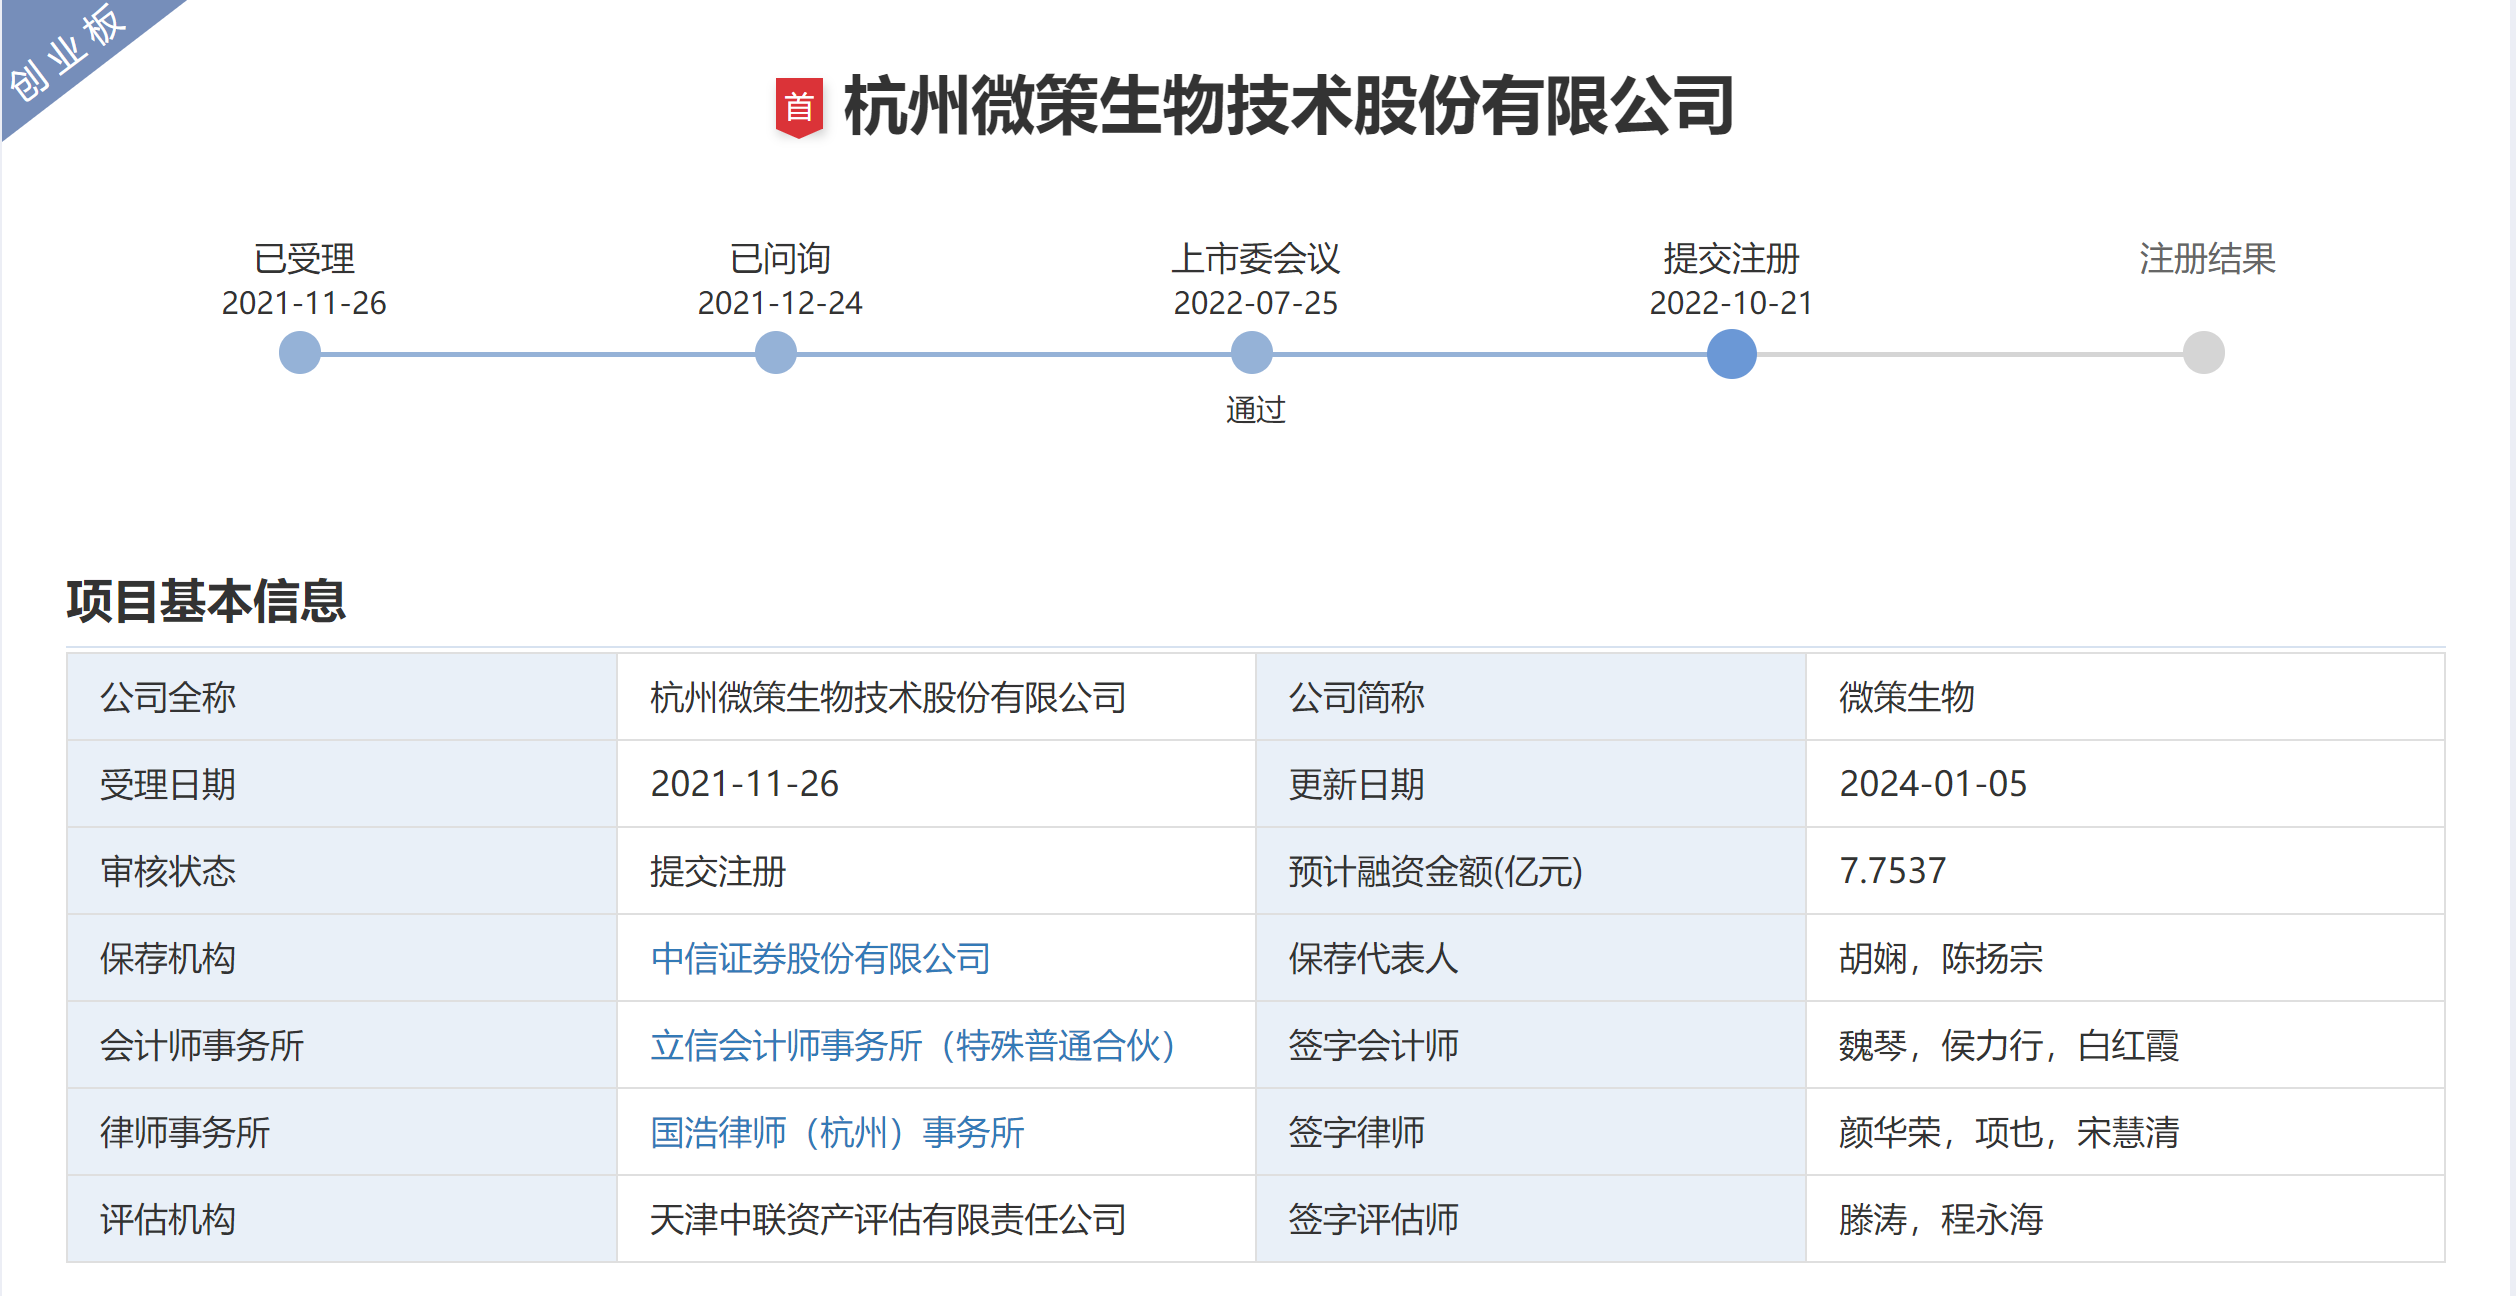Click the date 2021-12-24 on timeline
This screenshot has width=2516, height=1296.
[780, 303]
